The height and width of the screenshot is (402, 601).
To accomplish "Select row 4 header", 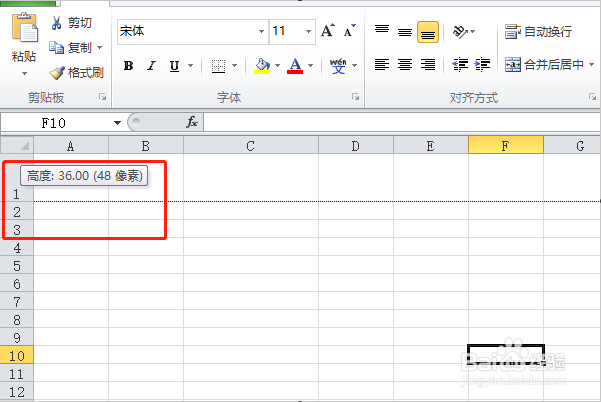I will [17, 248].
